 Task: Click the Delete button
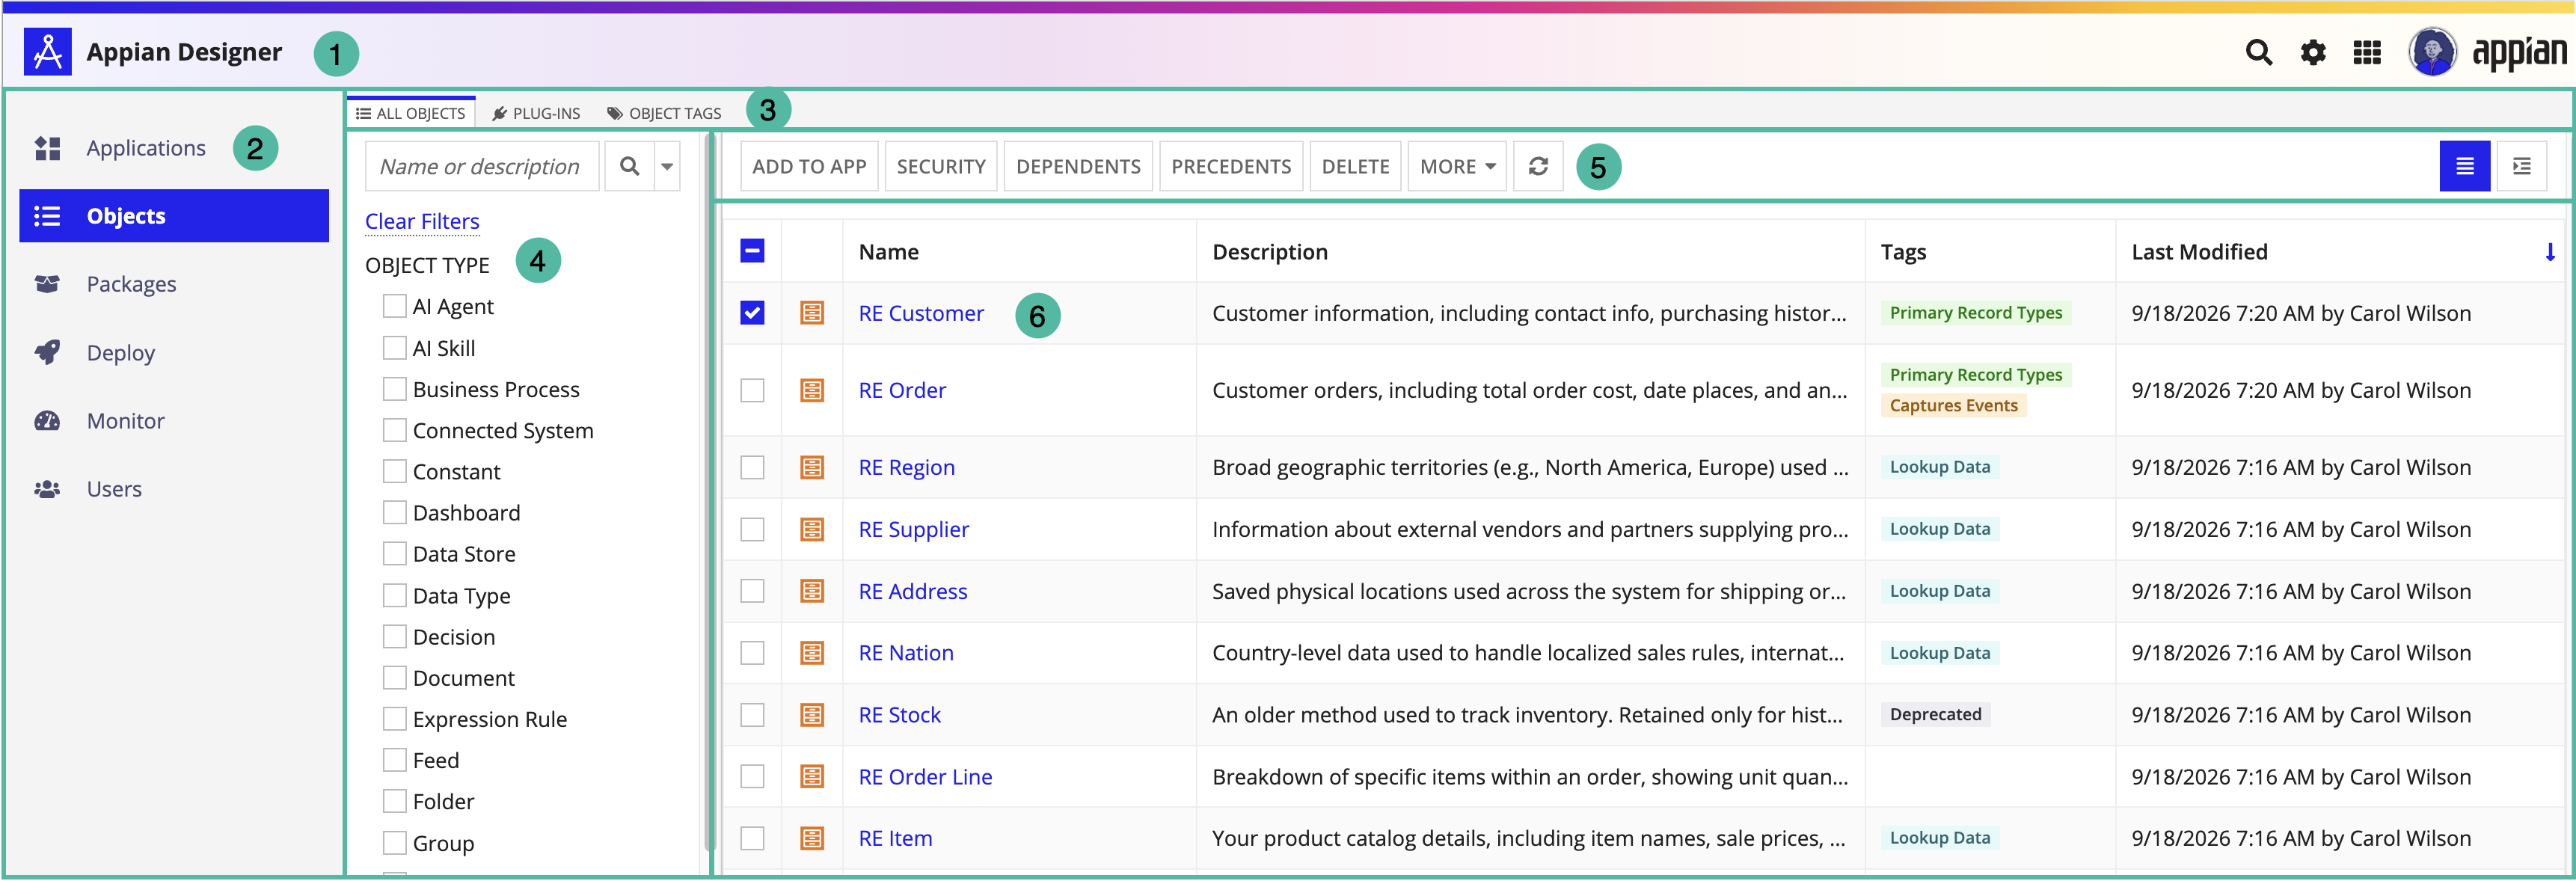[1355, 166]
